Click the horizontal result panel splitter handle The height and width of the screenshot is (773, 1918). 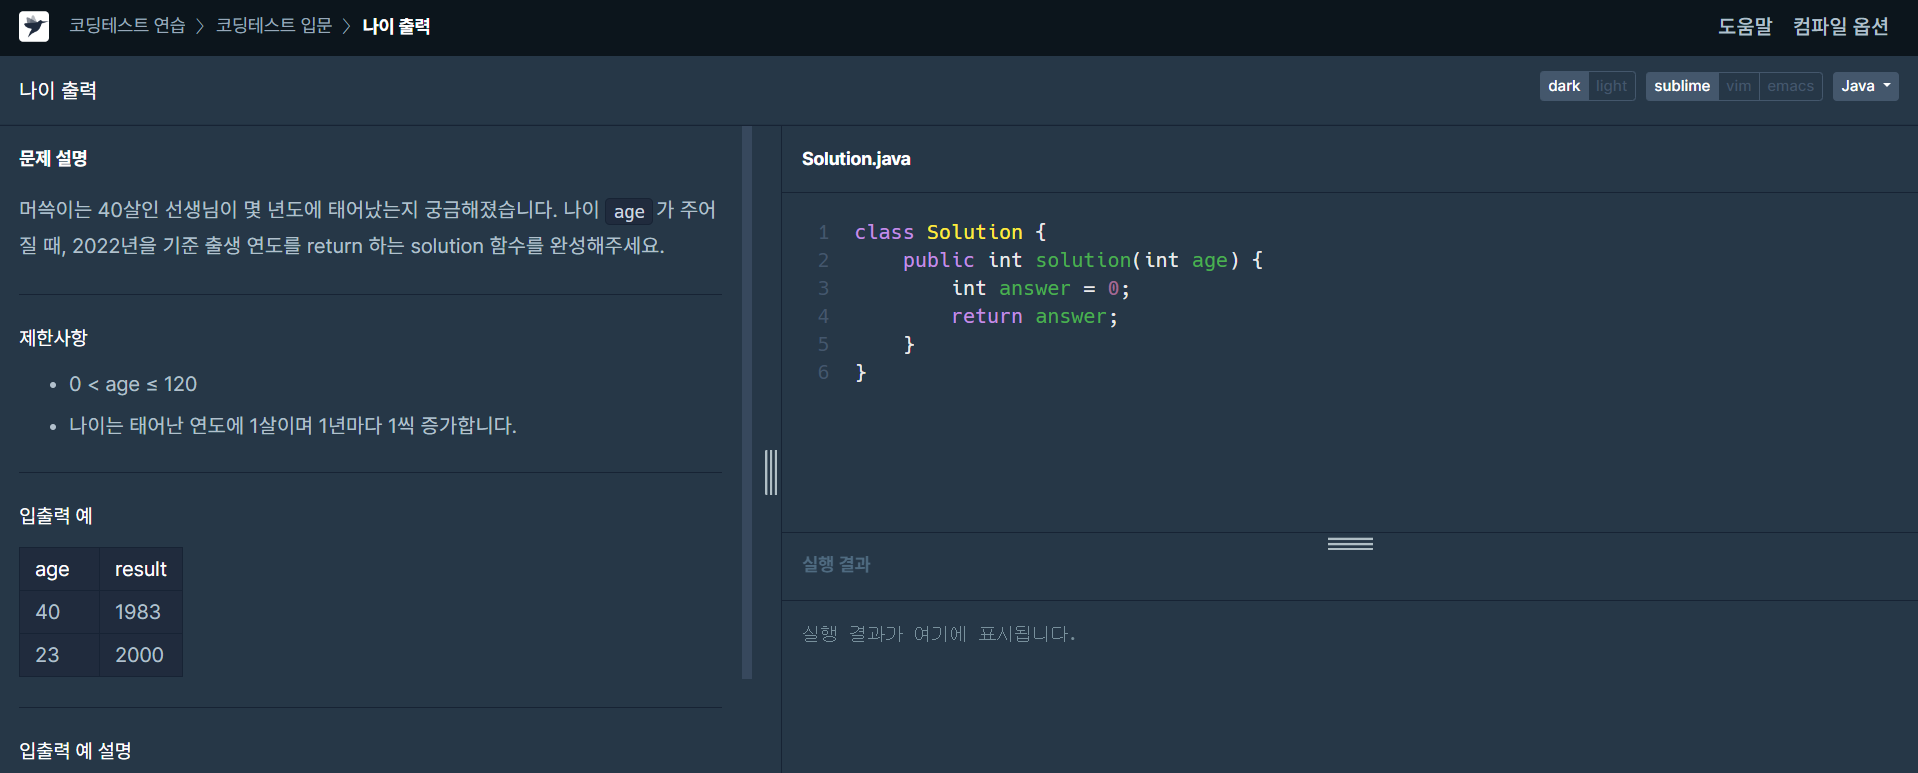click(1350, 544)
